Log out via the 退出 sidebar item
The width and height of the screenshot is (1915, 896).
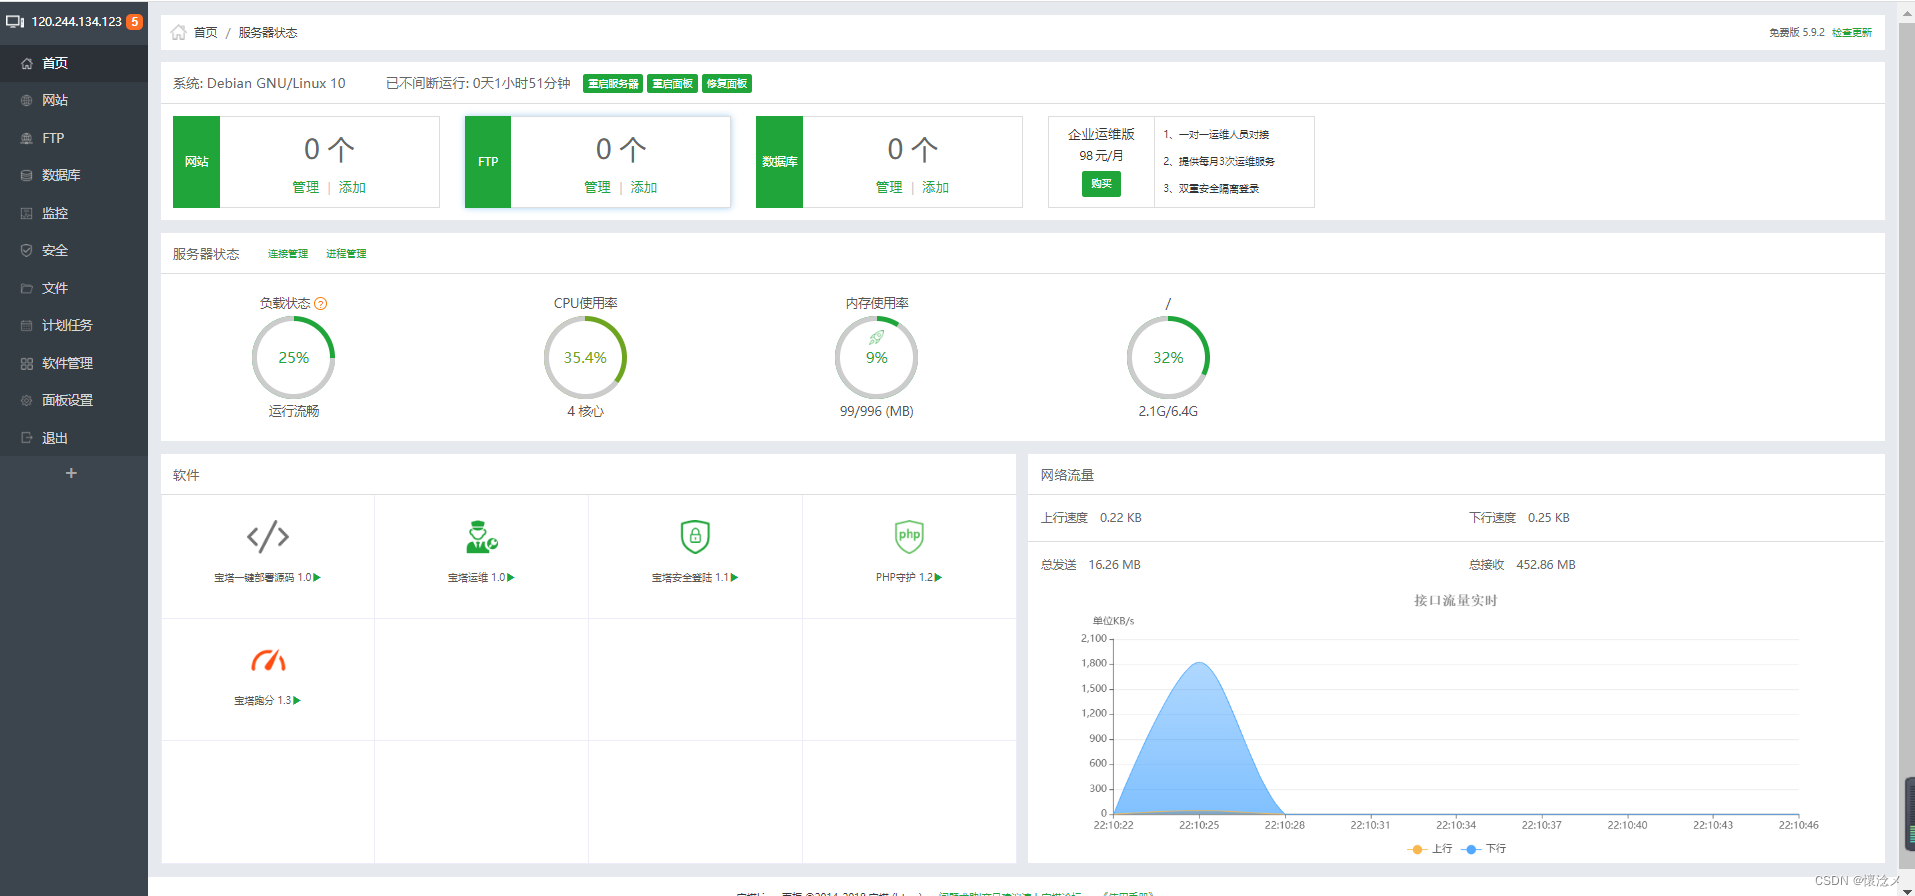(74, 438)
